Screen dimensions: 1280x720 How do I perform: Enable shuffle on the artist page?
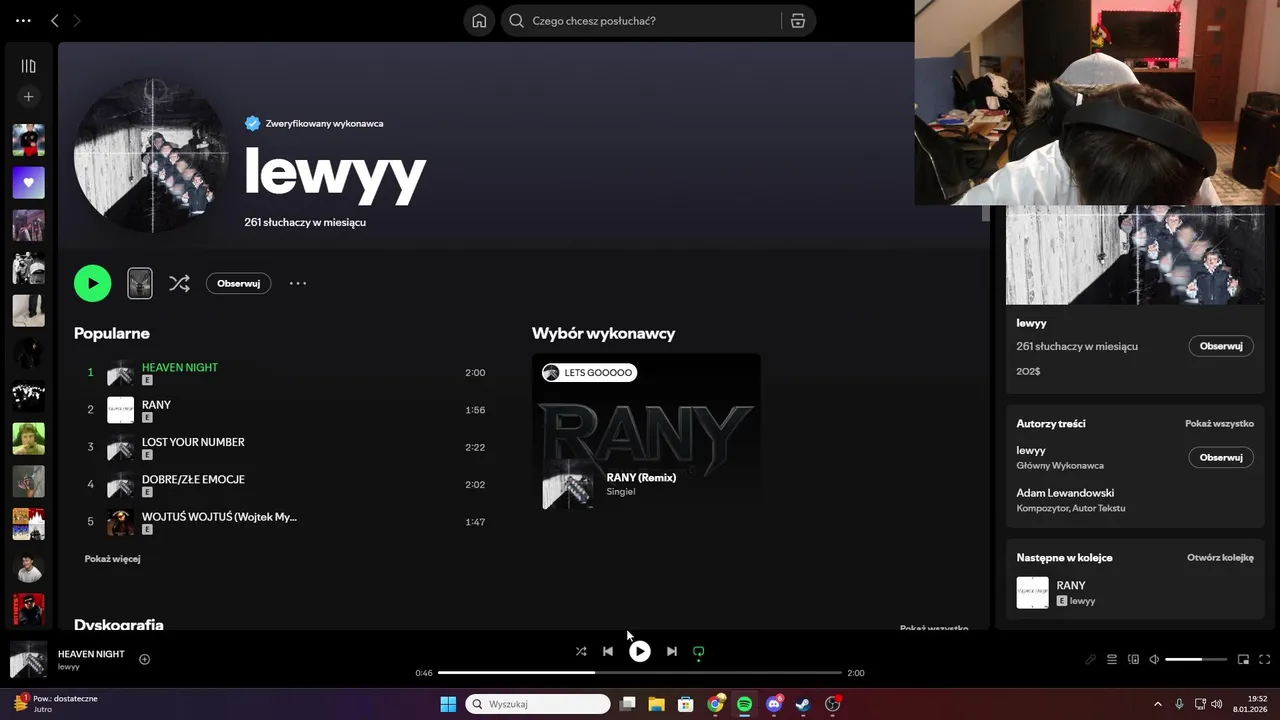[179, 283]
